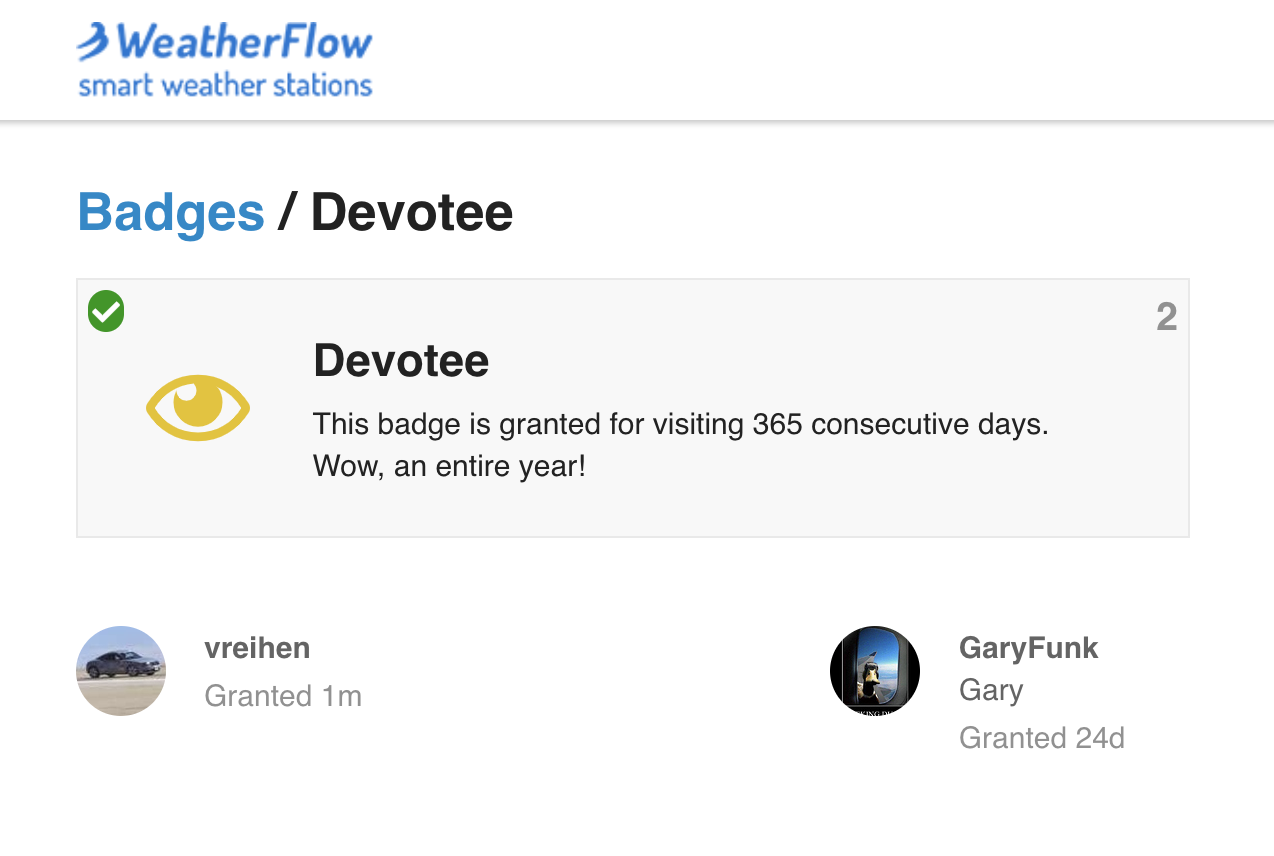Click the bird glyph beside WeatherFlow
This screenshot has height=856, width=1274.
[93, 42]
